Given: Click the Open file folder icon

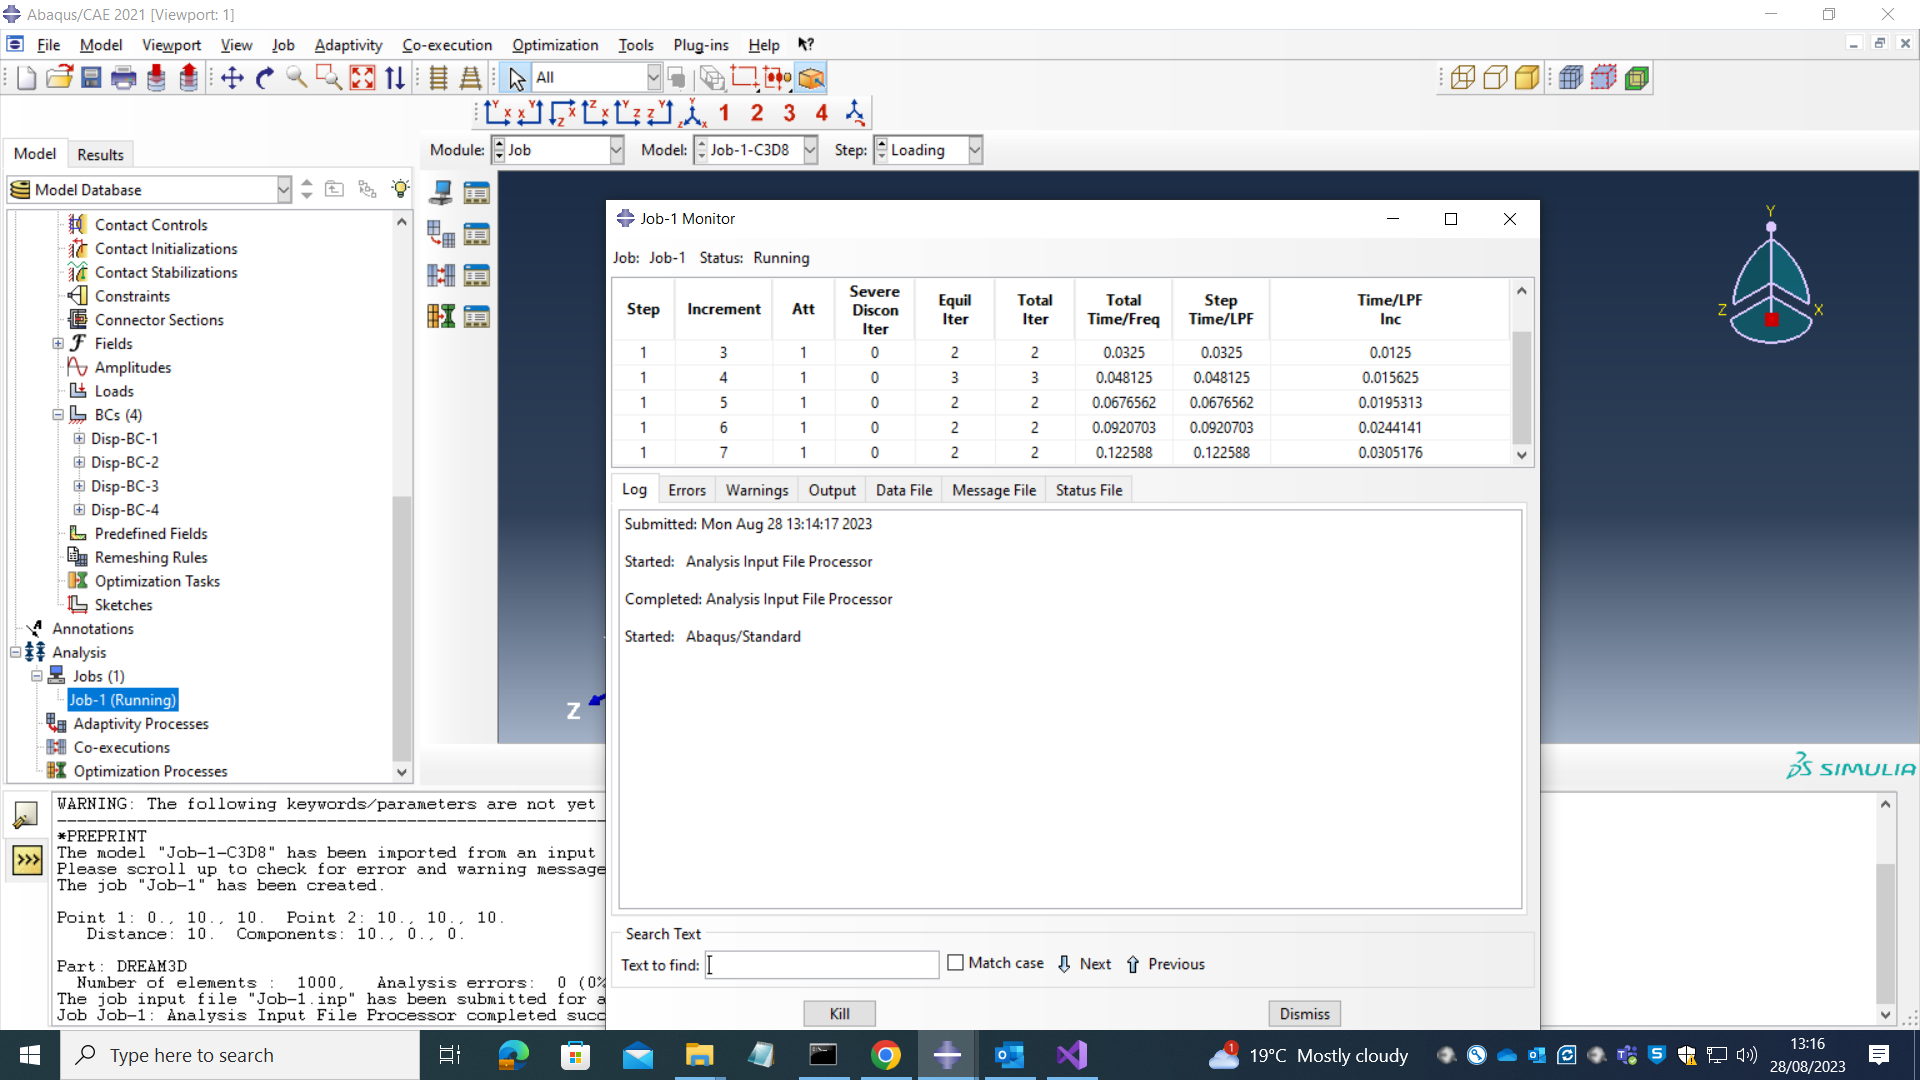Looking at the screenshot, I should pyautogui.click(x=59, y=78).
